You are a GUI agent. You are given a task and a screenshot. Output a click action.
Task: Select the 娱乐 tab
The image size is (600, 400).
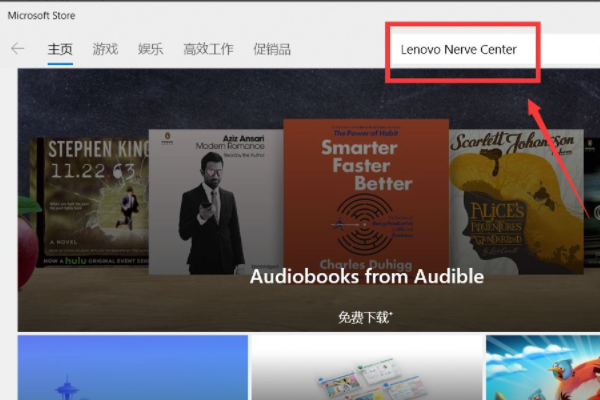[x=150, y=49]
